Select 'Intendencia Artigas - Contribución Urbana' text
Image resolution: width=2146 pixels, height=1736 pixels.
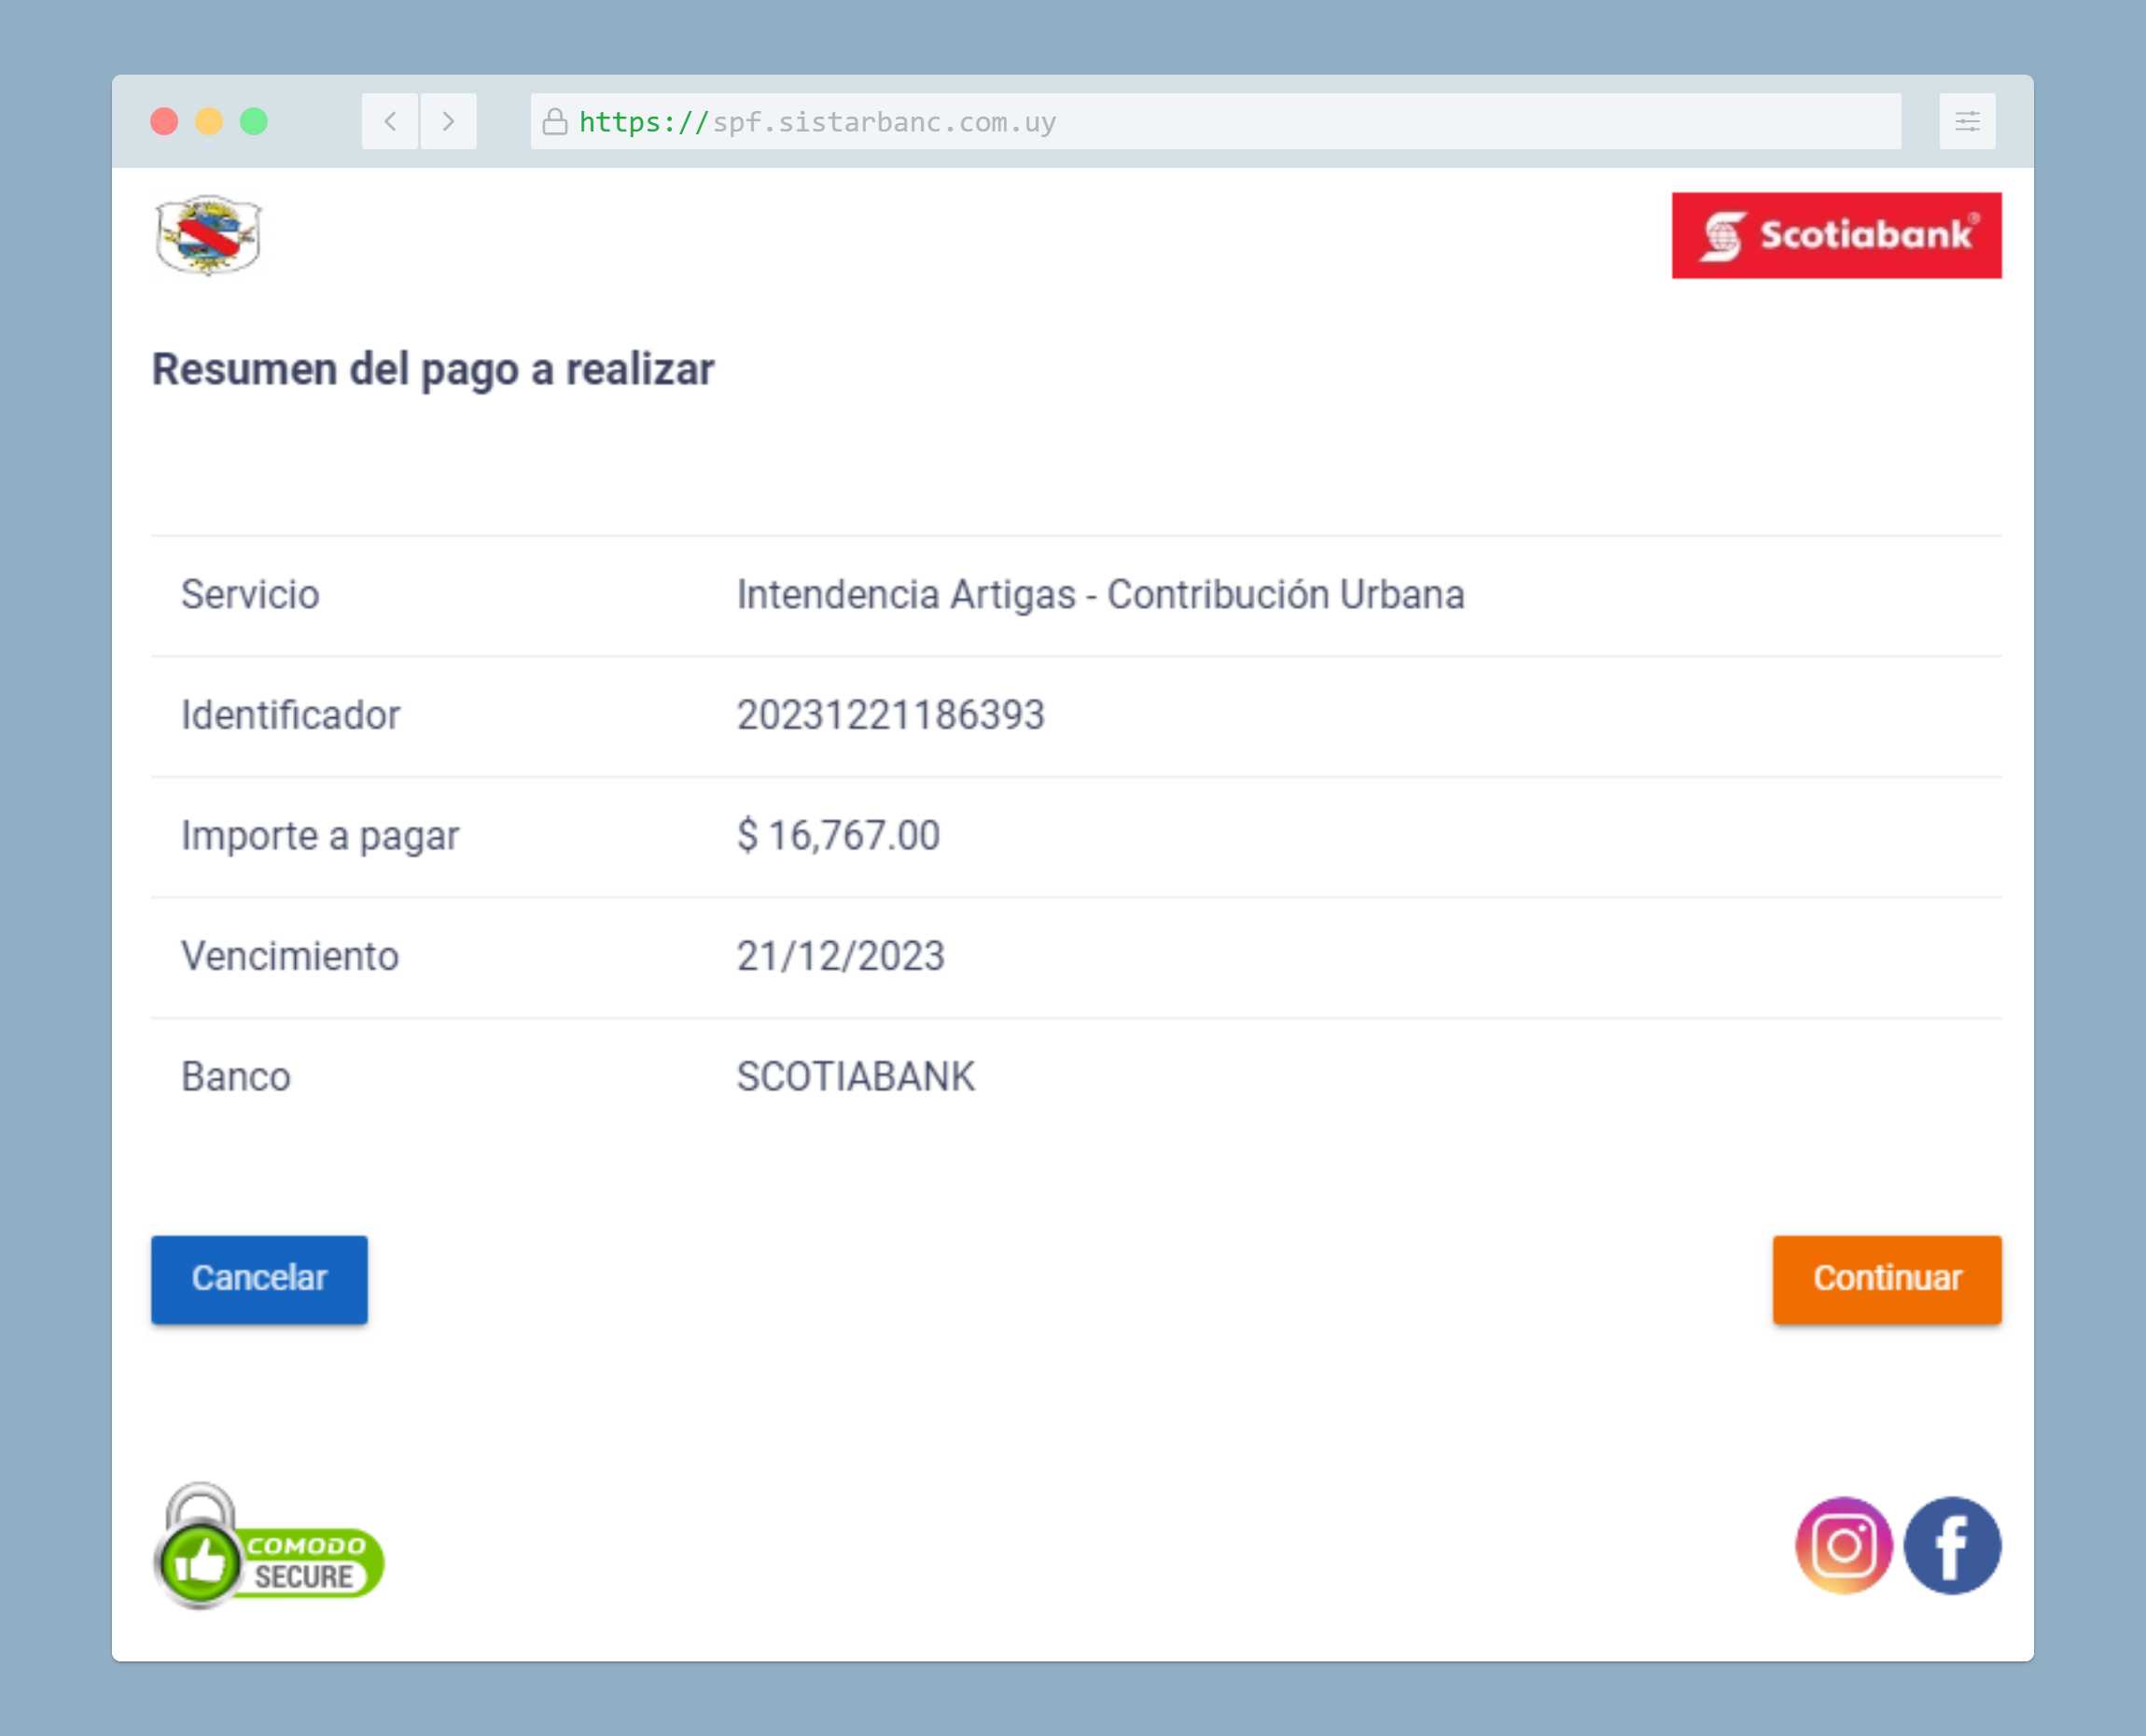click(1100, 595)
